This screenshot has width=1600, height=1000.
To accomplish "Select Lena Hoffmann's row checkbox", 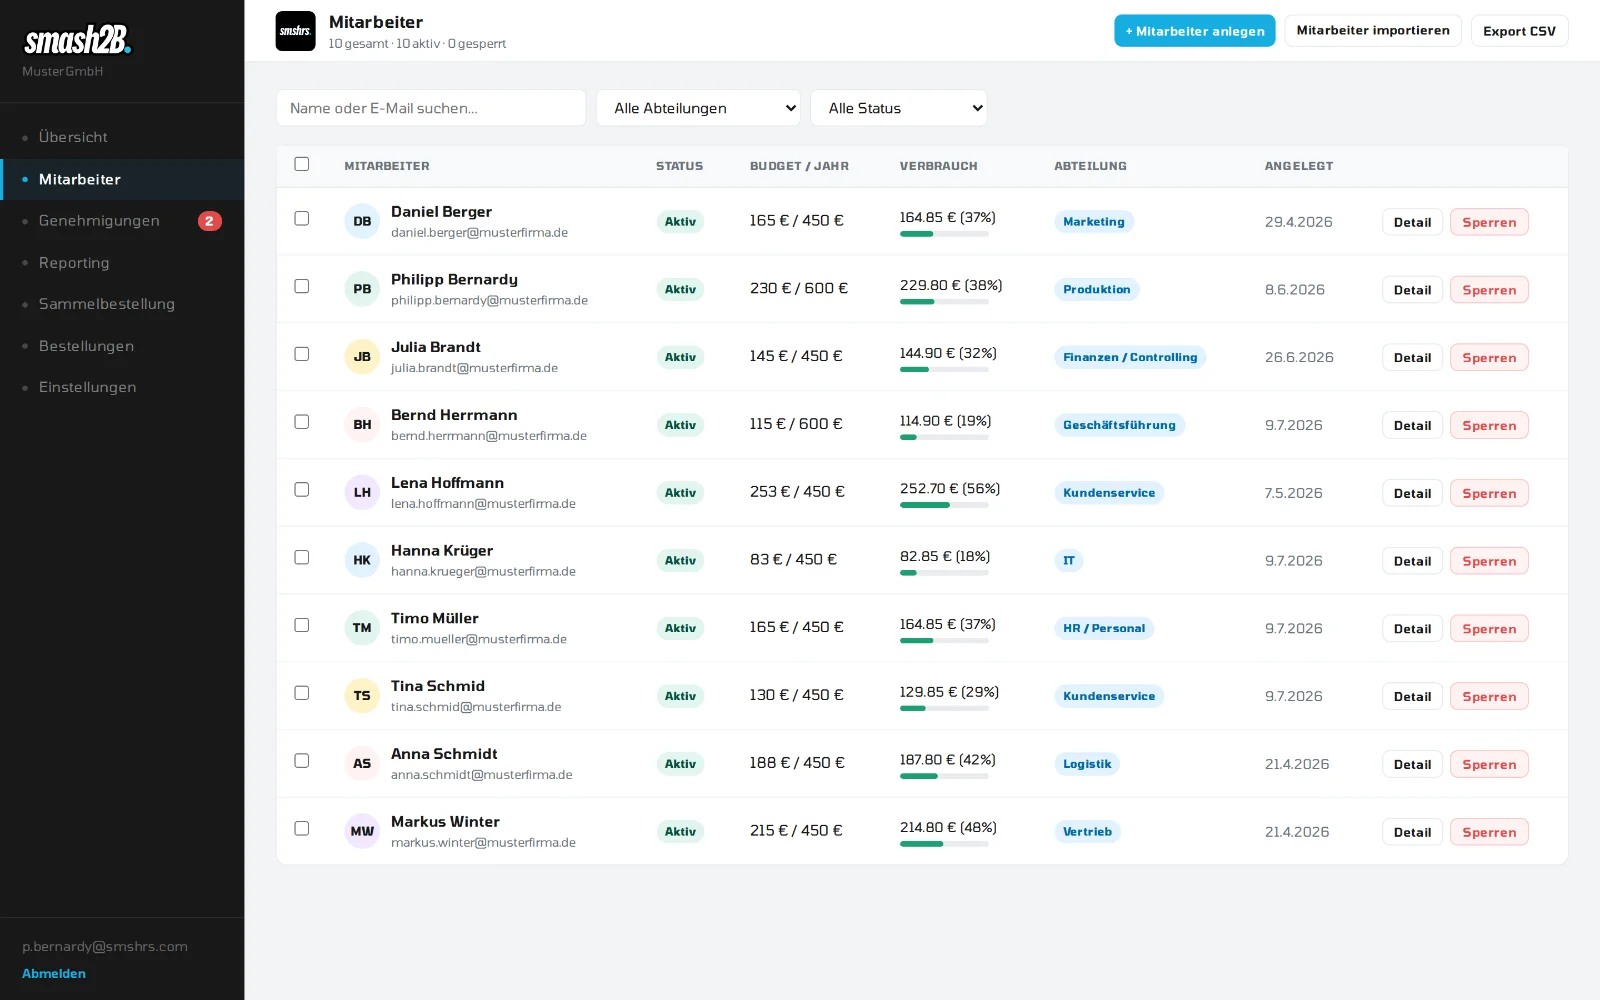I will tap(302, 489).
